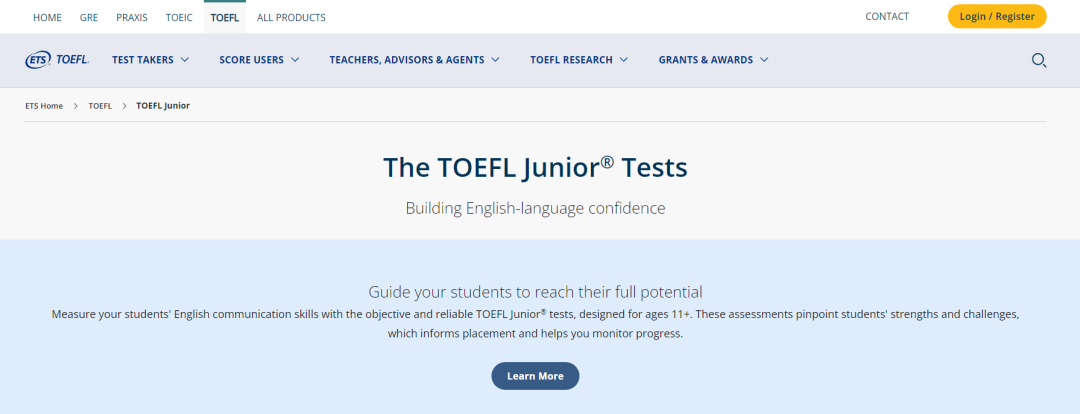Expand the Score Users menu
Image resolution: width=1080 pixels, height=414 pixels.
259,60
